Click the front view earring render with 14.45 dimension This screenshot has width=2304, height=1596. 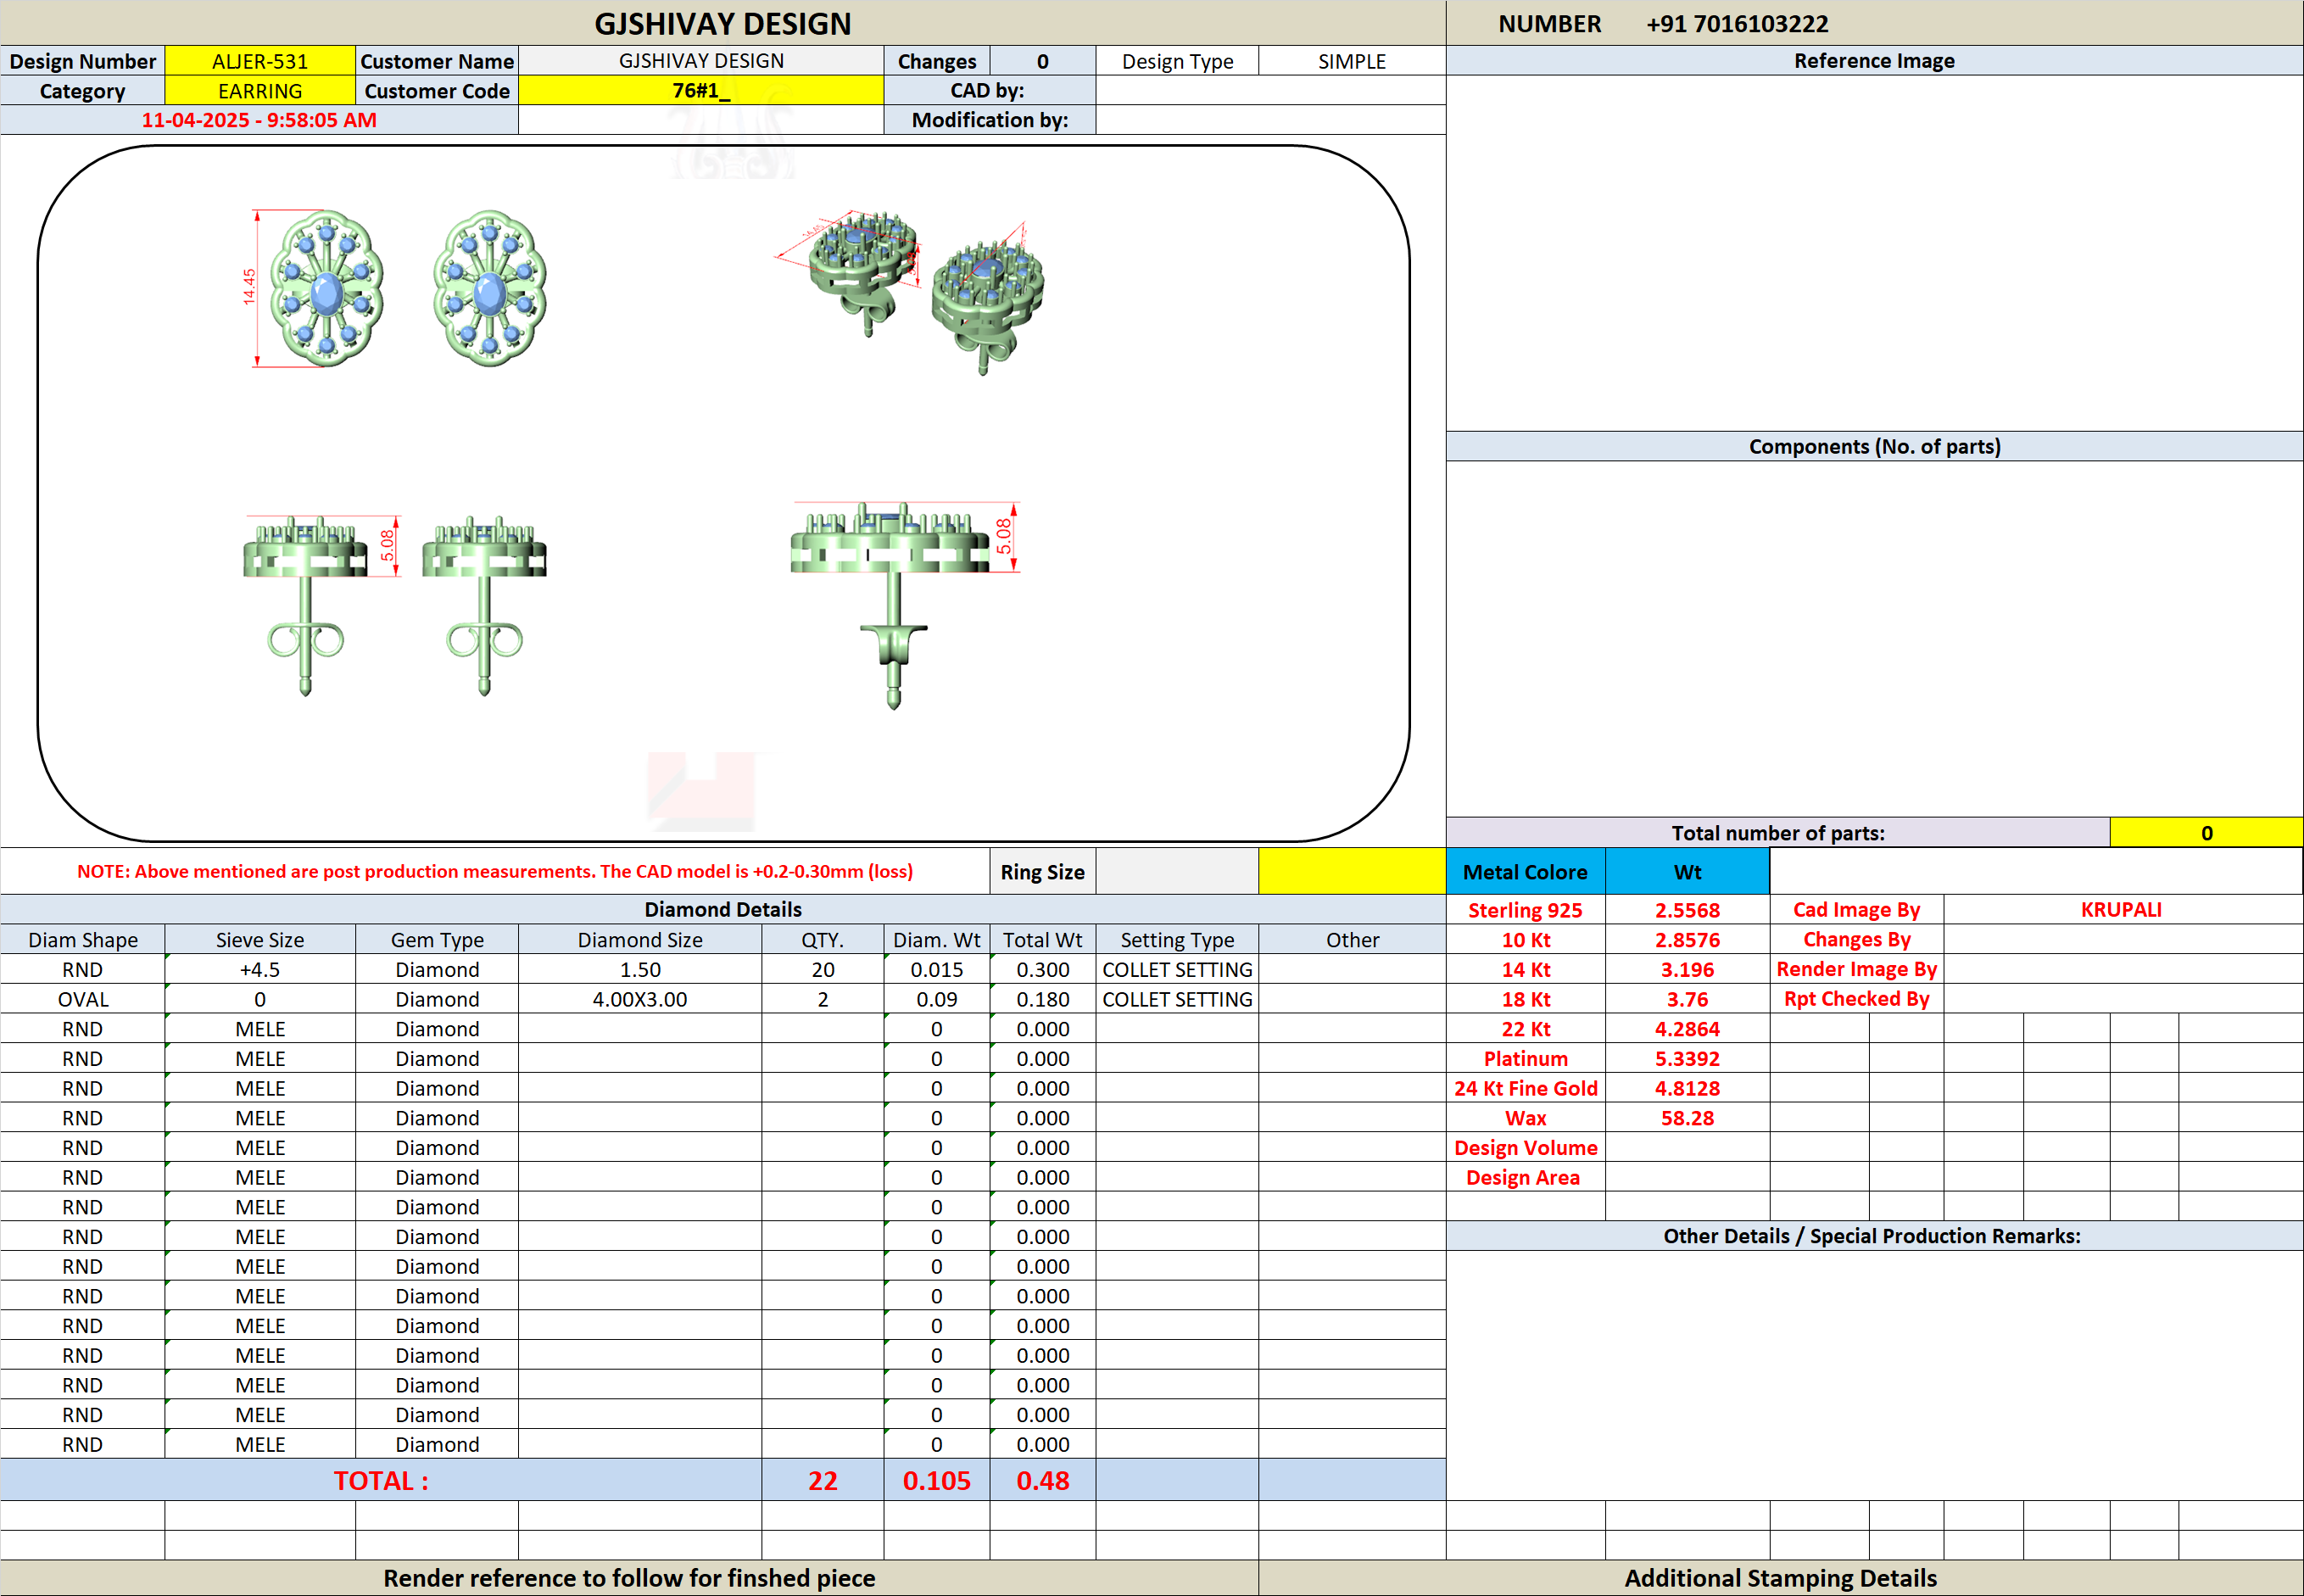(315, 289)
